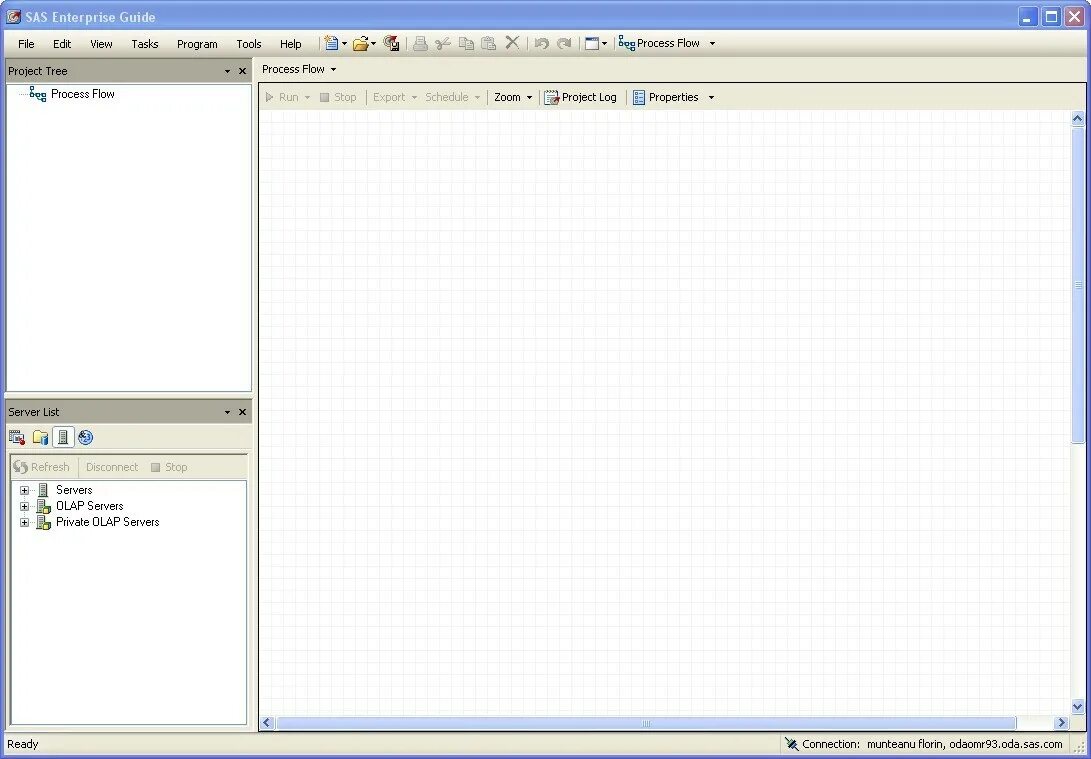1091x759 pixels.
Task: Click the Undo arrow icon
Action: [541, 43]
